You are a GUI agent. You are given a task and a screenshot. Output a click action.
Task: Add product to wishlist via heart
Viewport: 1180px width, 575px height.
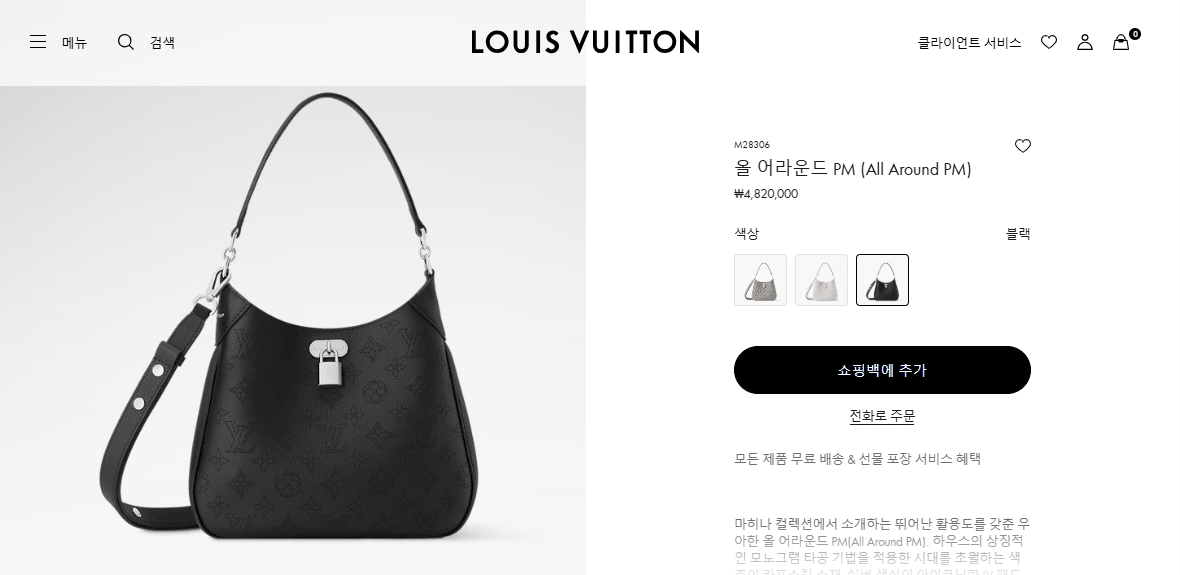click(x=1022, y=146)
